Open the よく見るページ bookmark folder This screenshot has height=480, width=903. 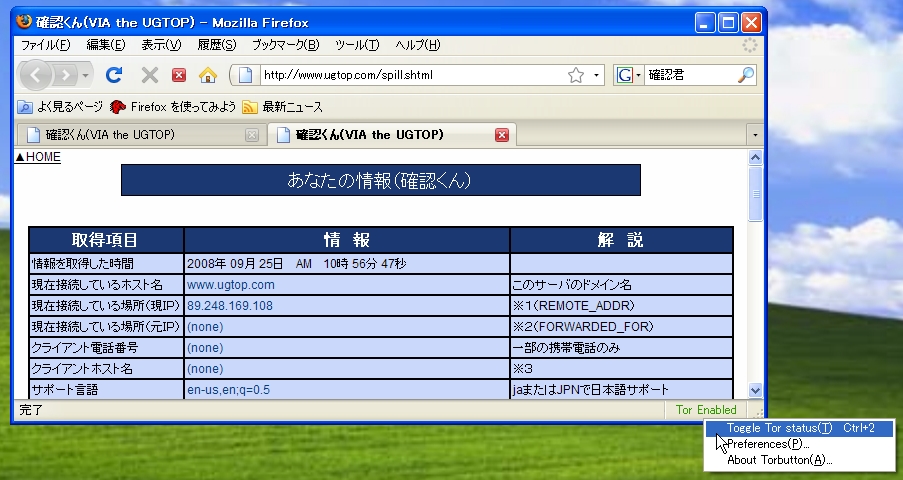pos(60,107)
